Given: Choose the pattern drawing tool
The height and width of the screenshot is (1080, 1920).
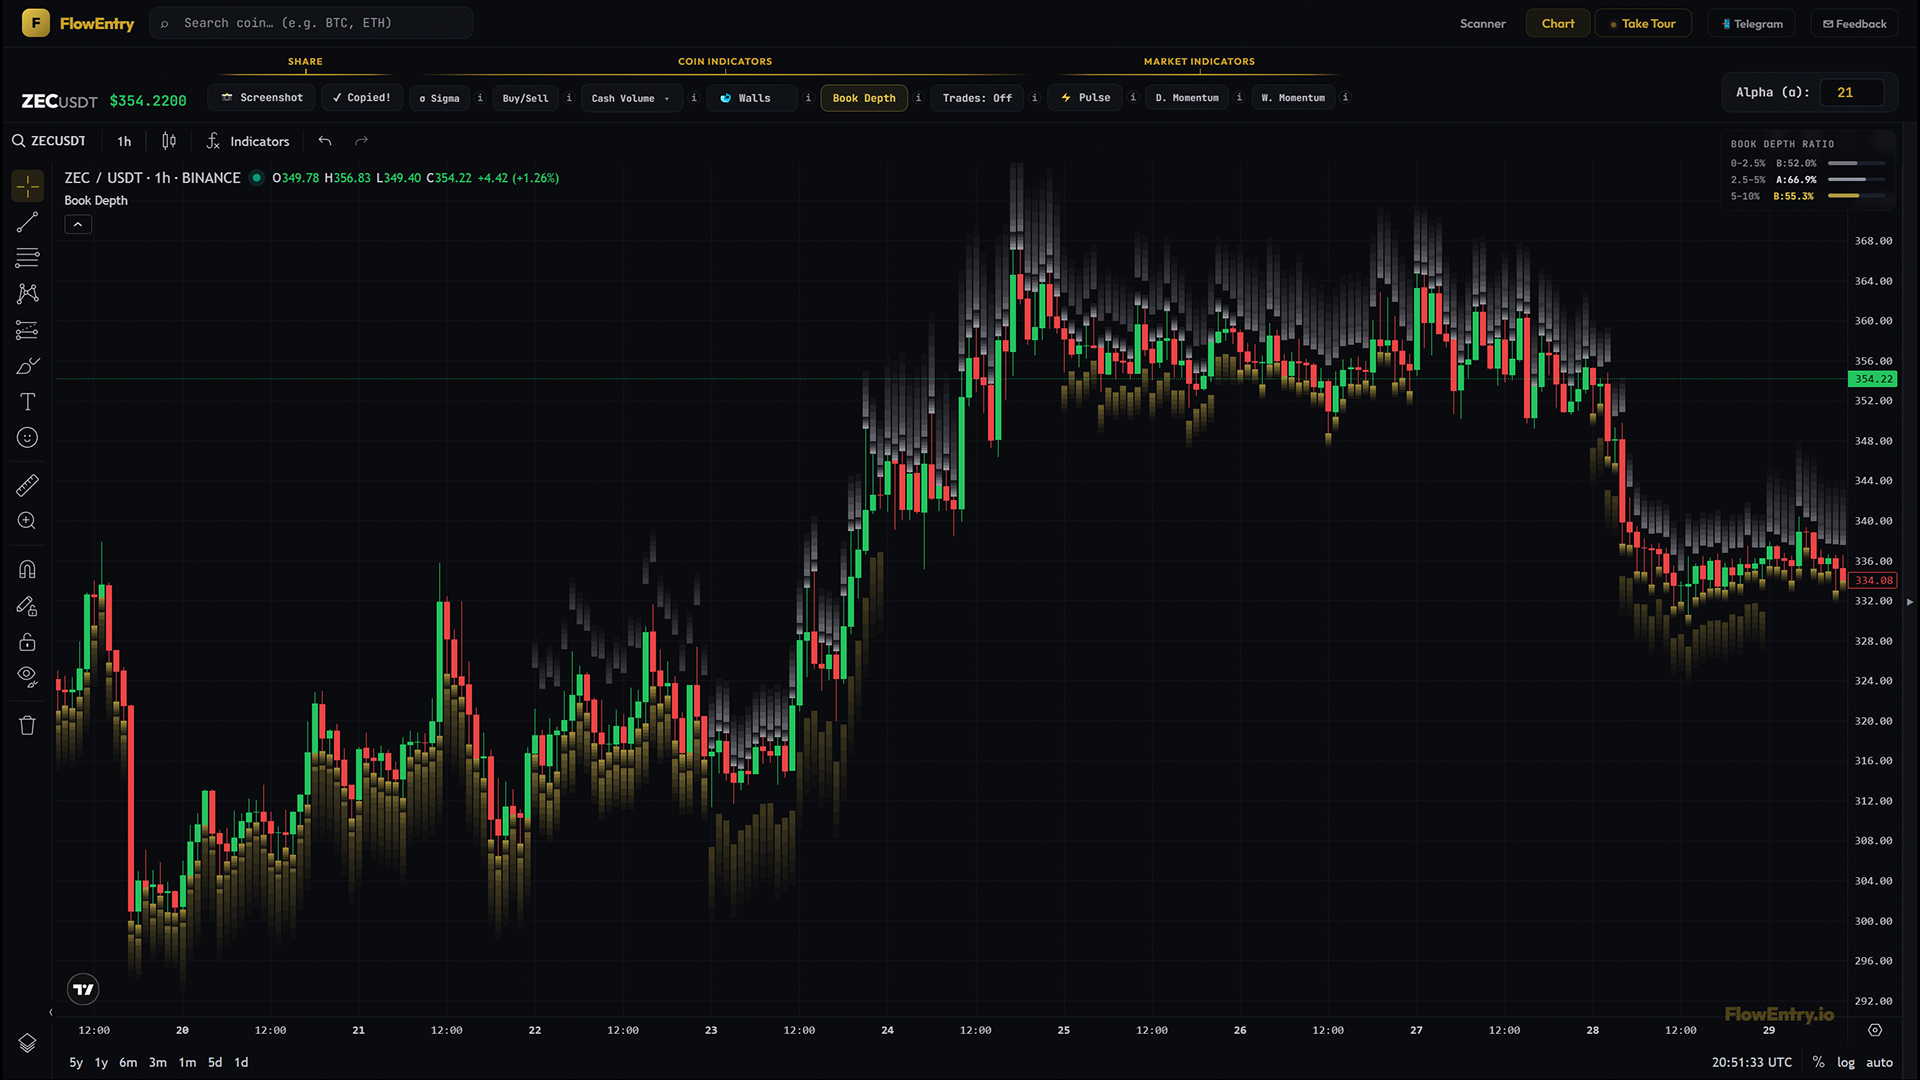Looking at the screenshot, I should click(27, 294).
